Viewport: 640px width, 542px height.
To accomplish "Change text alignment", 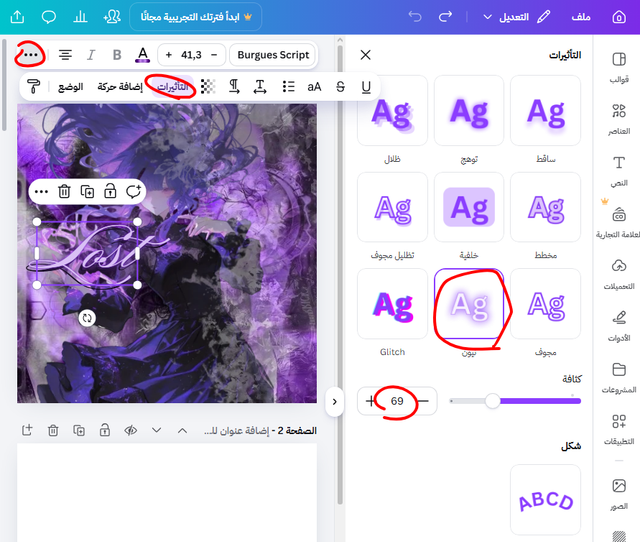I will [x=65, y=55].
